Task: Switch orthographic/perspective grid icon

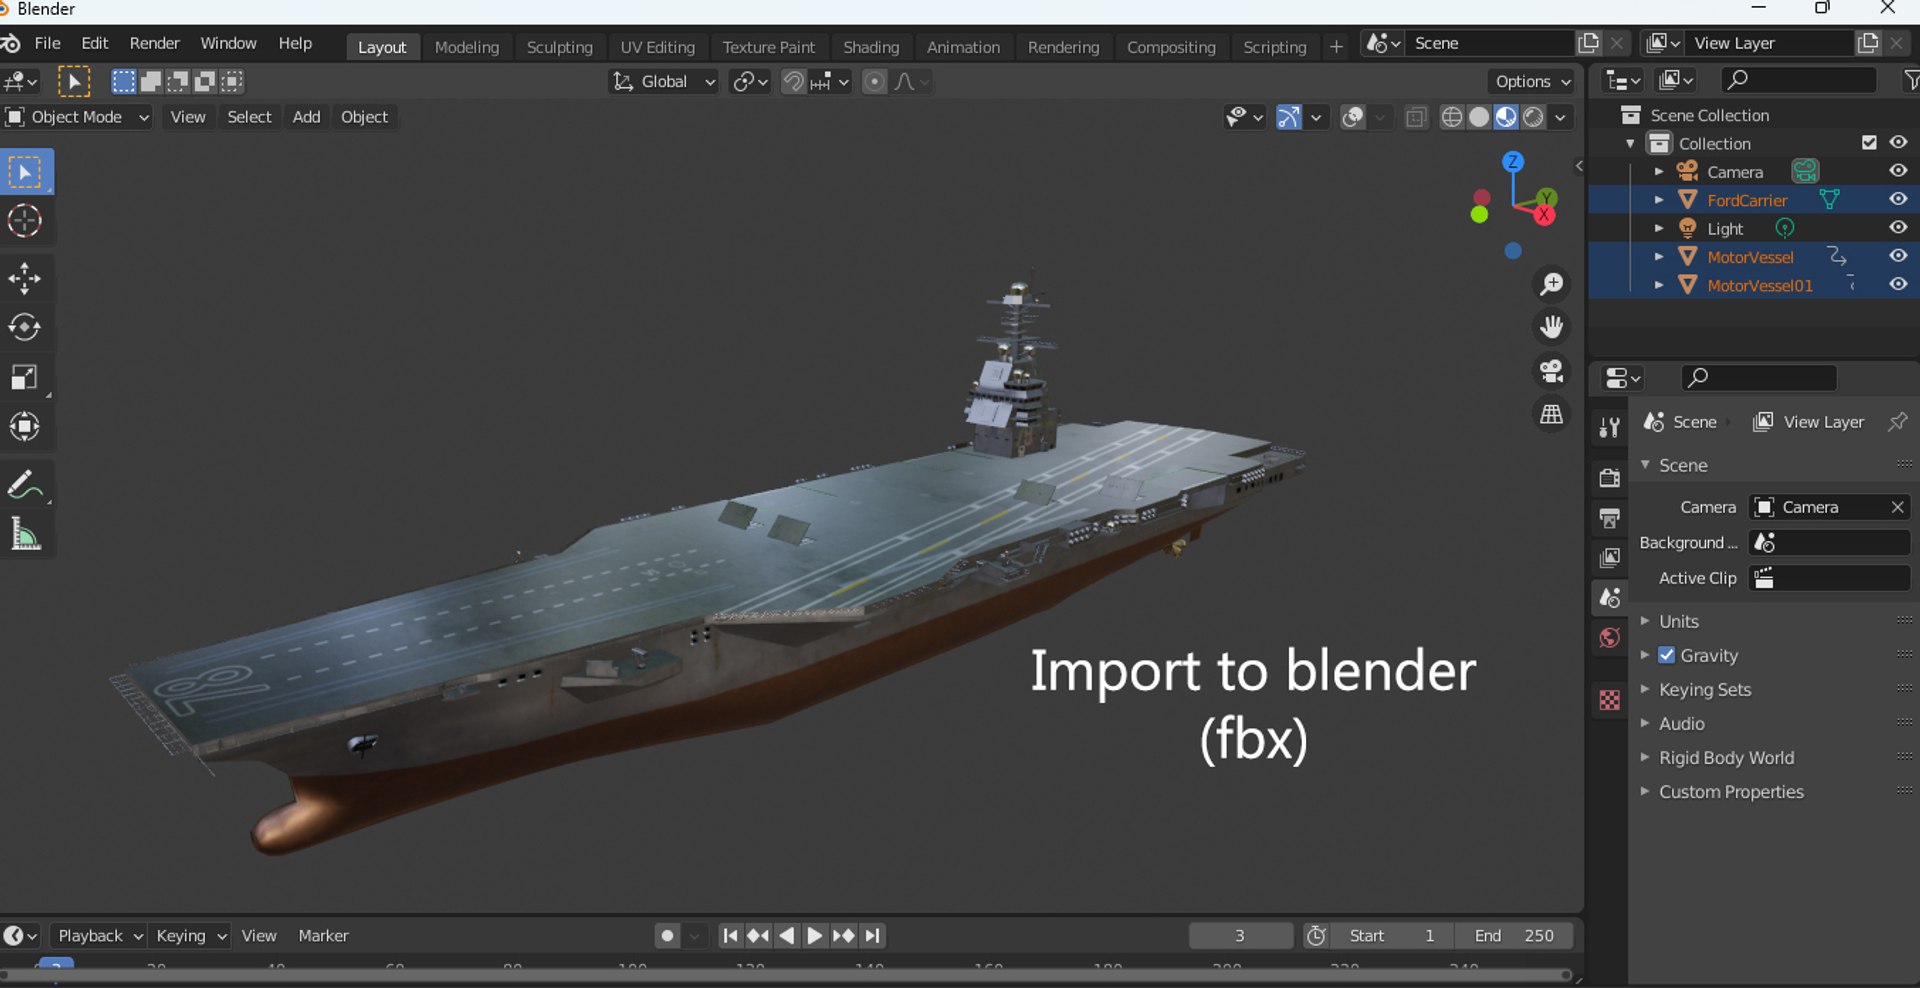Action: coord(1552,414)
